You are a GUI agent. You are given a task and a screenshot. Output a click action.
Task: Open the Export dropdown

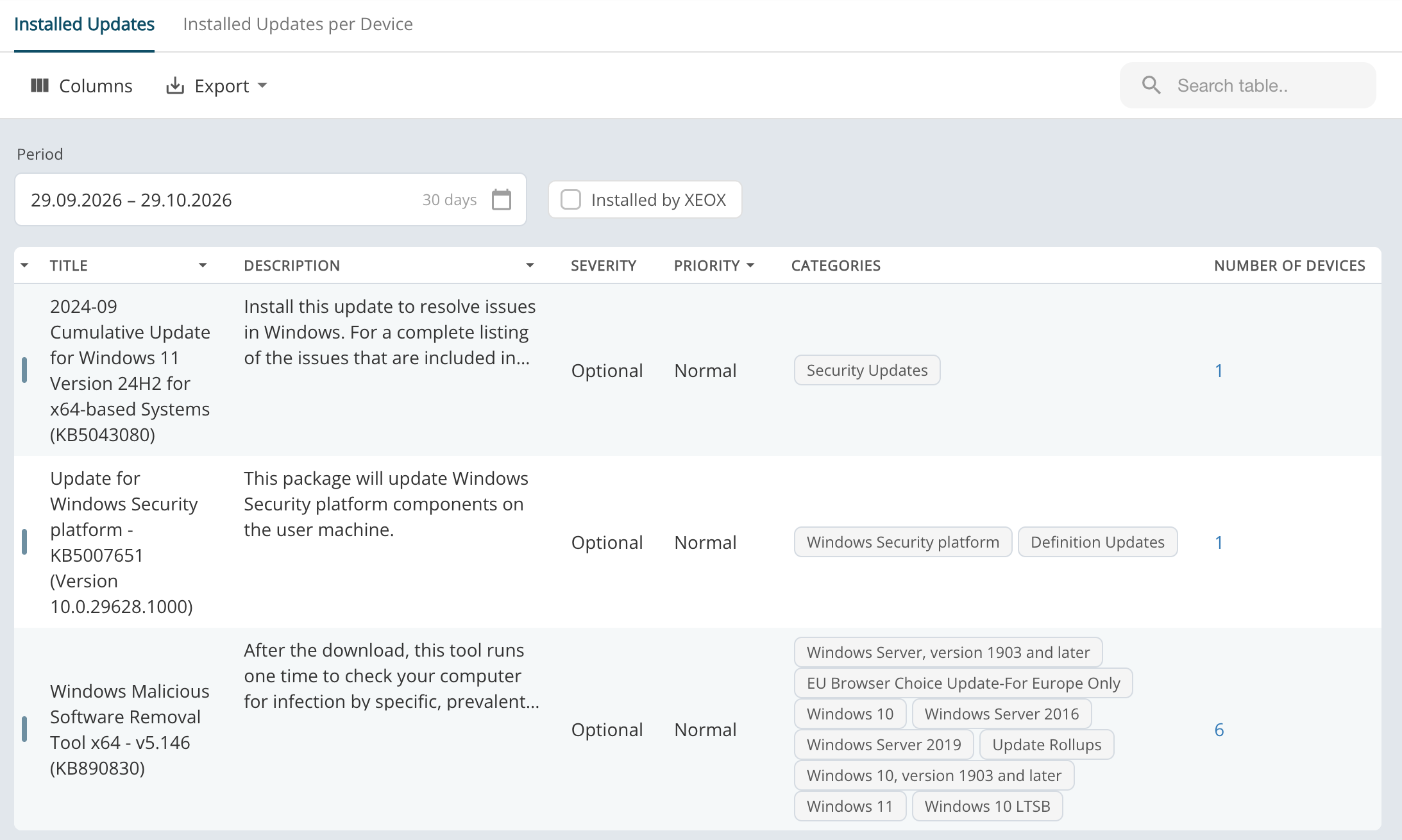[x=216, y=86]
